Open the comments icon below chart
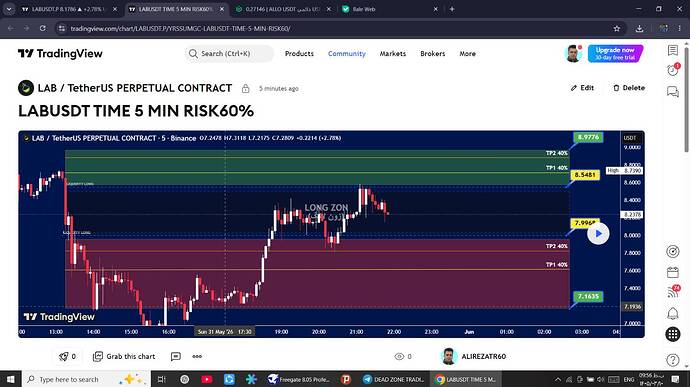This screenshot has height=387, width=690. tap(176, 356)
